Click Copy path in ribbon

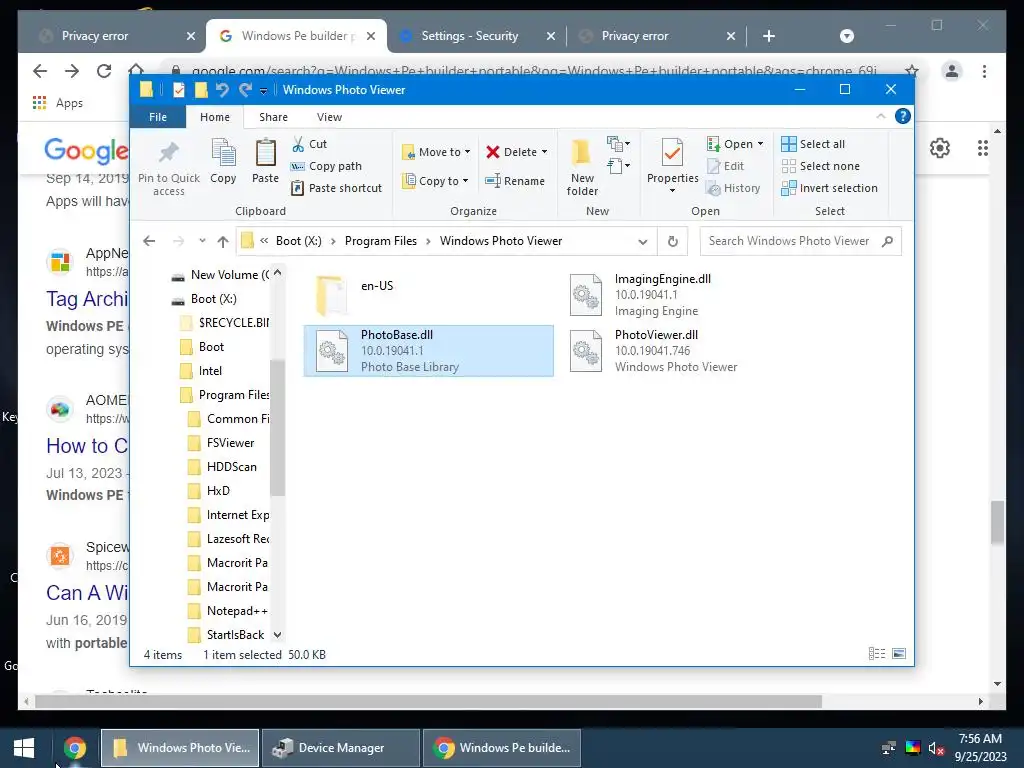tap(327, 166)
